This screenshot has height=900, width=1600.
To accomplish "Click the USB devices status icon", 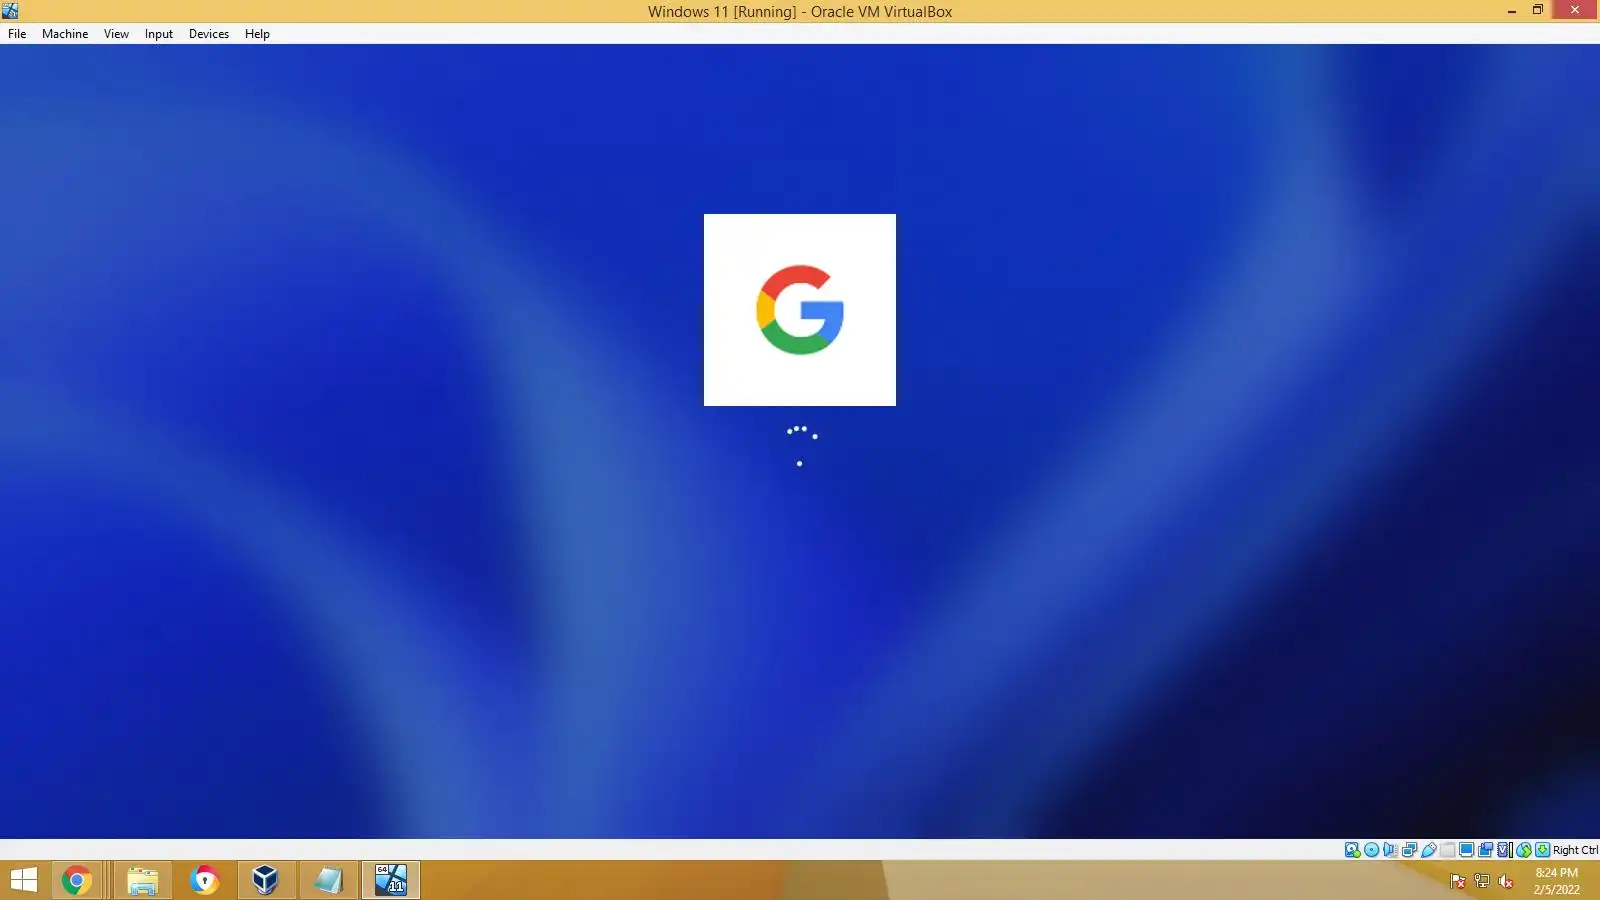I will point(1429,850).
